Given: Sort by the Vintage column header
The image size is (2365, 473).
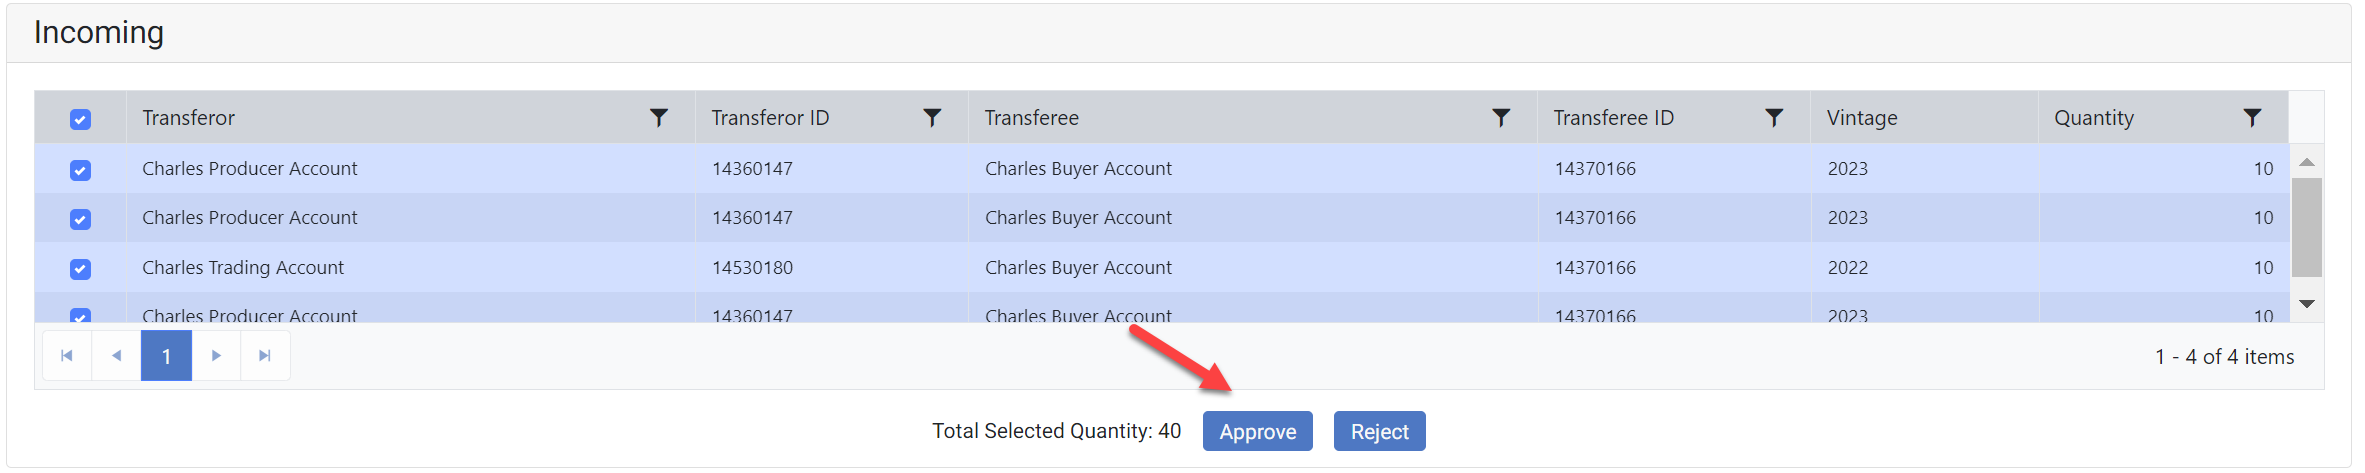Looking at the screenshot, I should [x=1862, y=118].
